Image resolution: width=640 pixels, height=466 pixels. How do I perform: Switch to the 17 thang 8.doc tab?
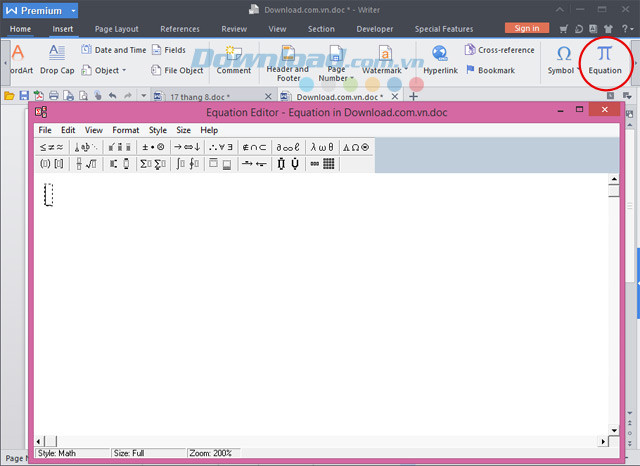coord(199,97)
